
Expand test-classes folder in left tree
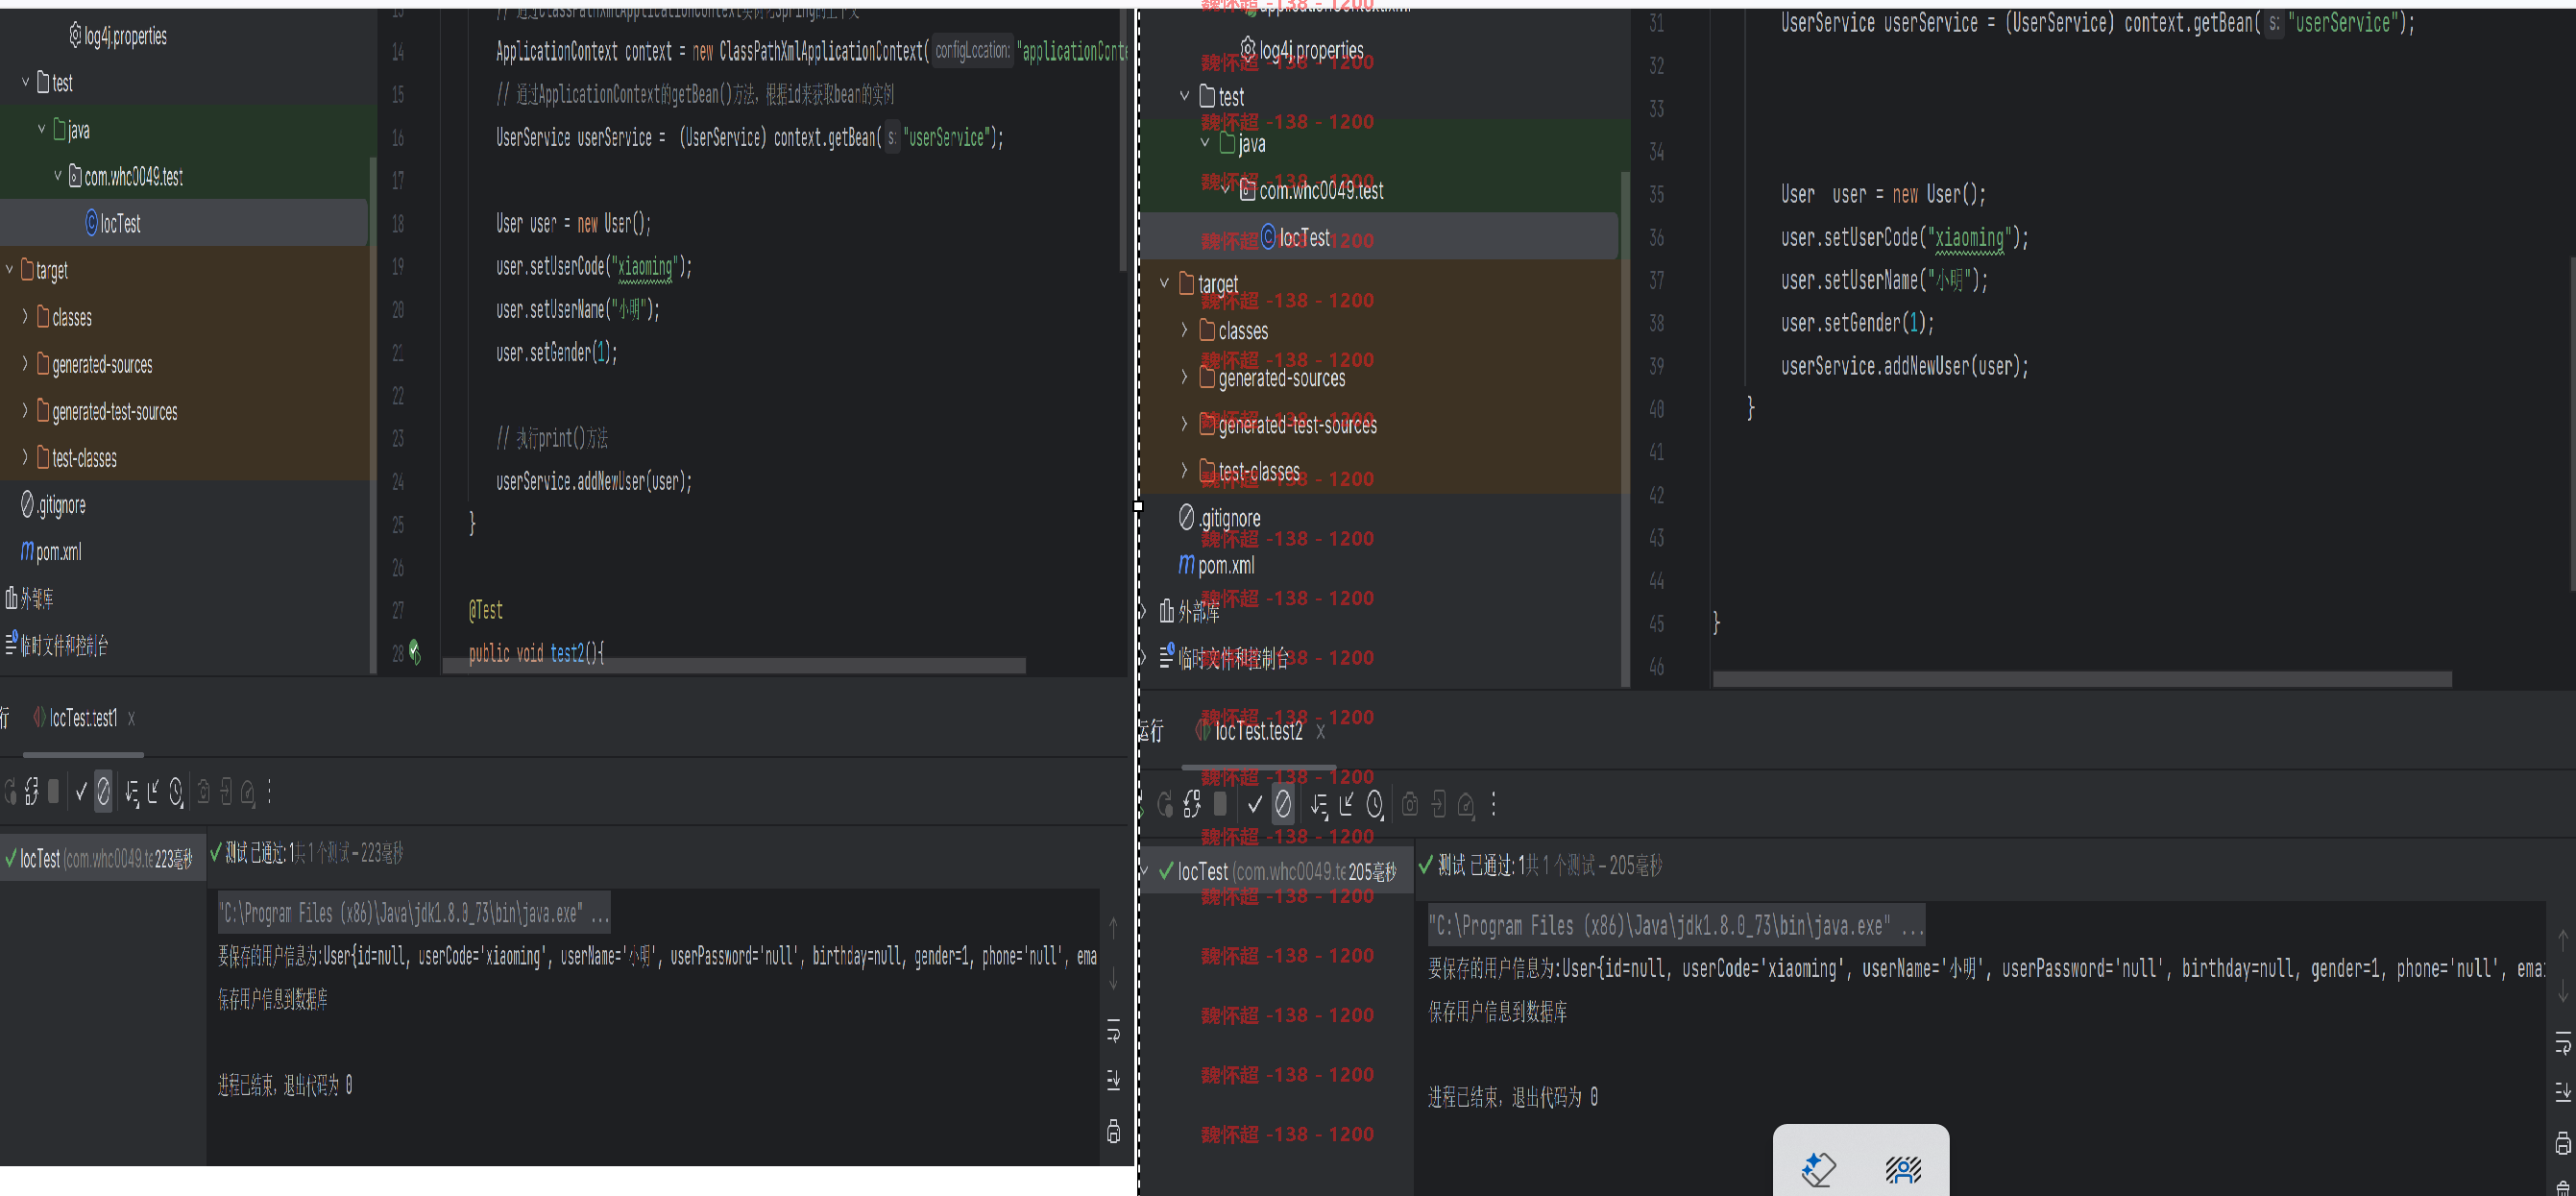pyautogui.click(x=26, y=458)
